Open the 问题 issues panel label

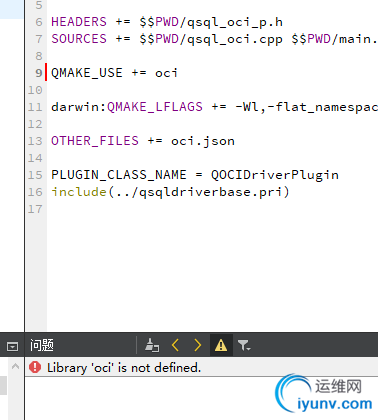click(x=42, y=345)
